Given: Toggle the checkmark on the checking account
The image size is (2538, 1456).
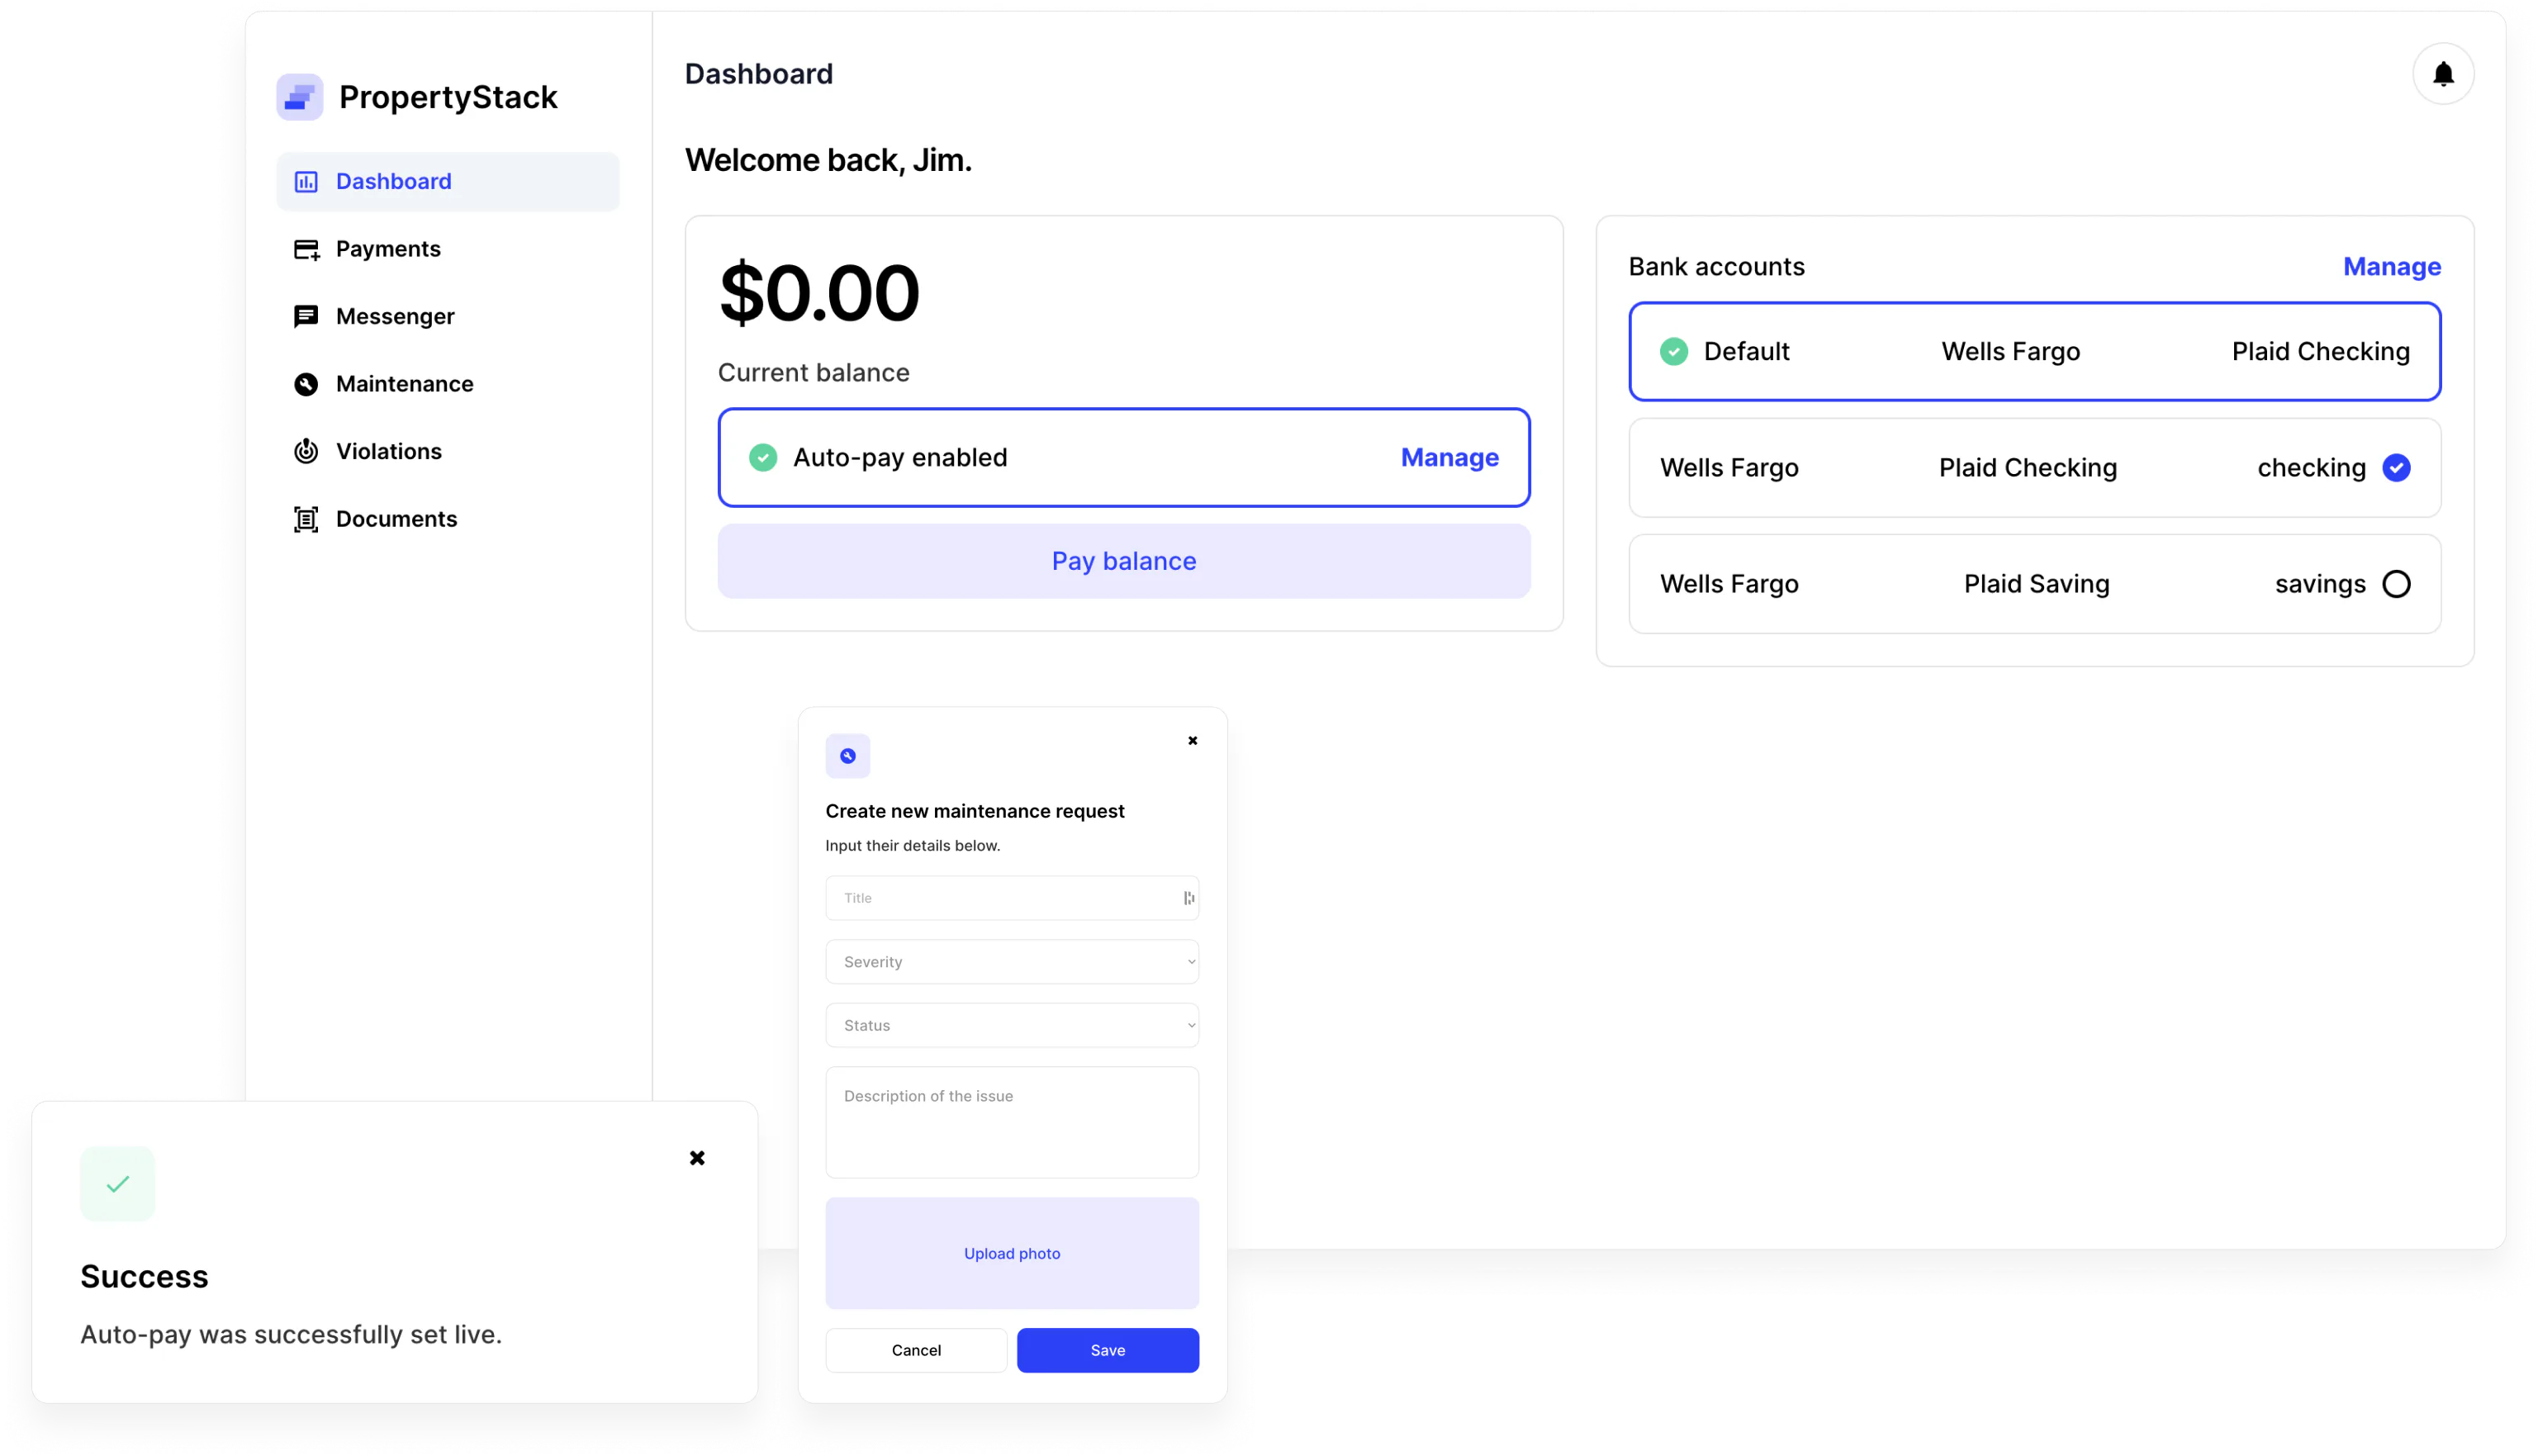Looking at the screenshot, I should [x=2397, y=467].
